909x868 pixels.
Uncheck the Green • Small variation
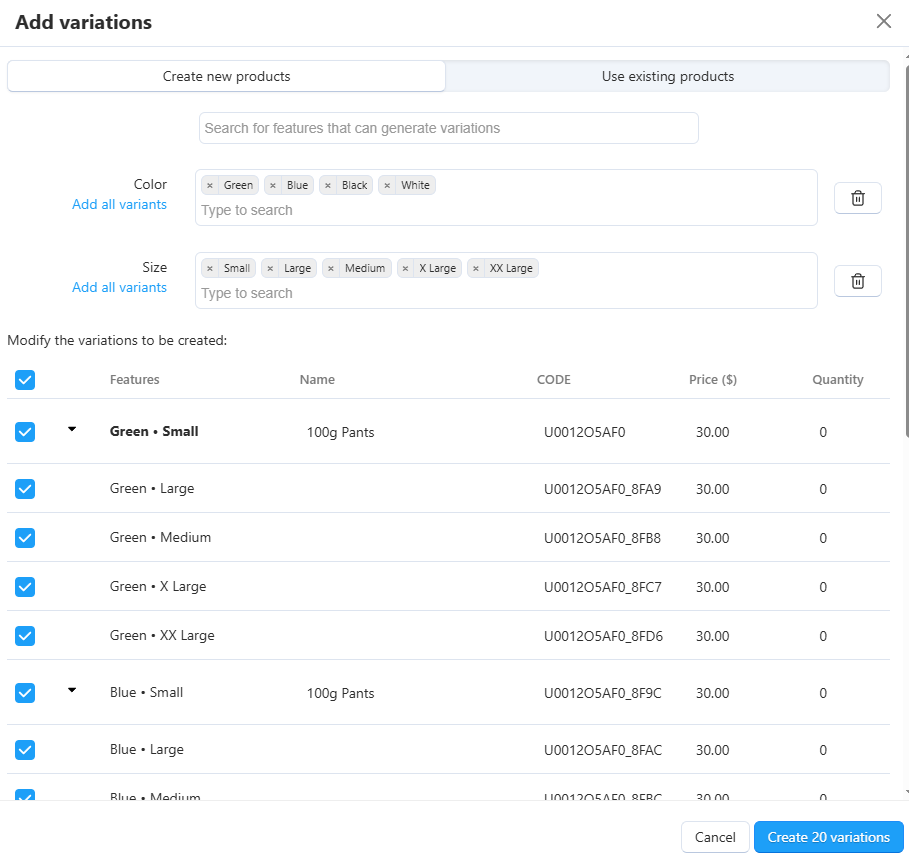25,432
